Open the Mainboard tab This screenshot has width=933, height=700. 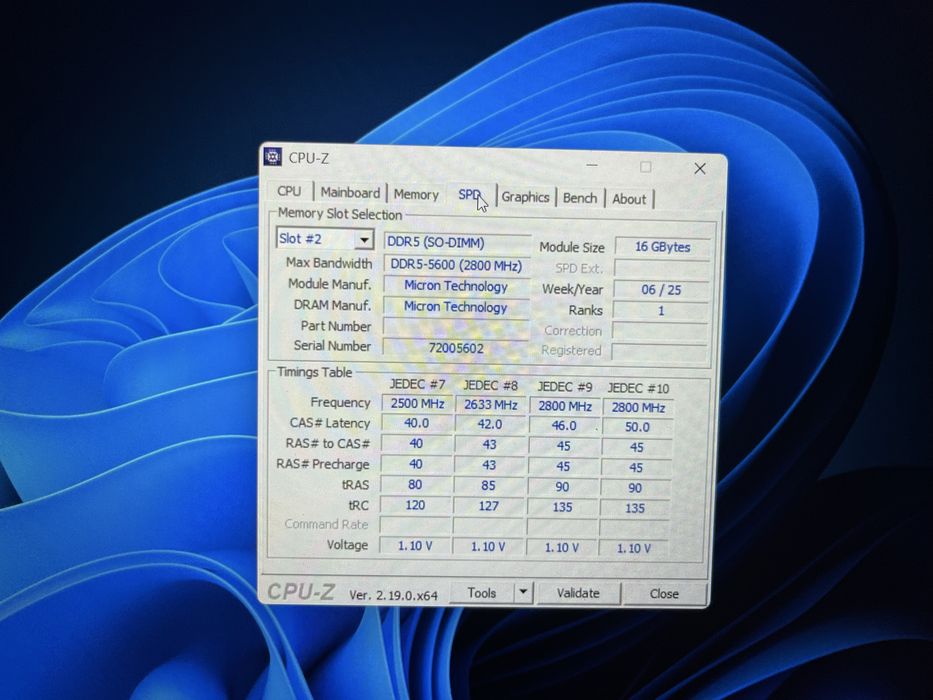point(350,193)
